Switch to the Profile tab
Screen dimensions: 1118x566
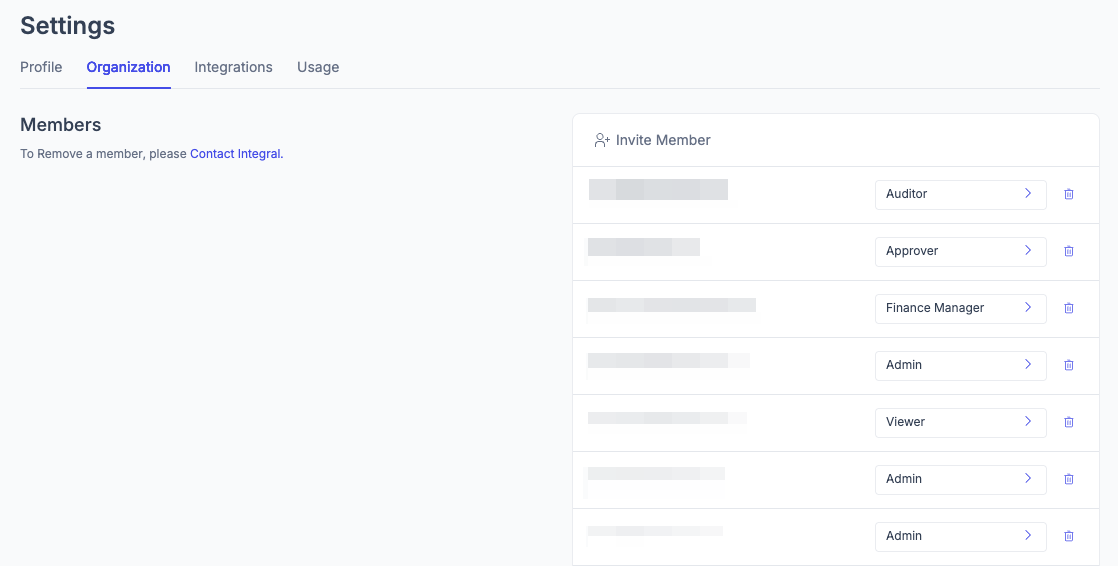[x=41, y=67]
